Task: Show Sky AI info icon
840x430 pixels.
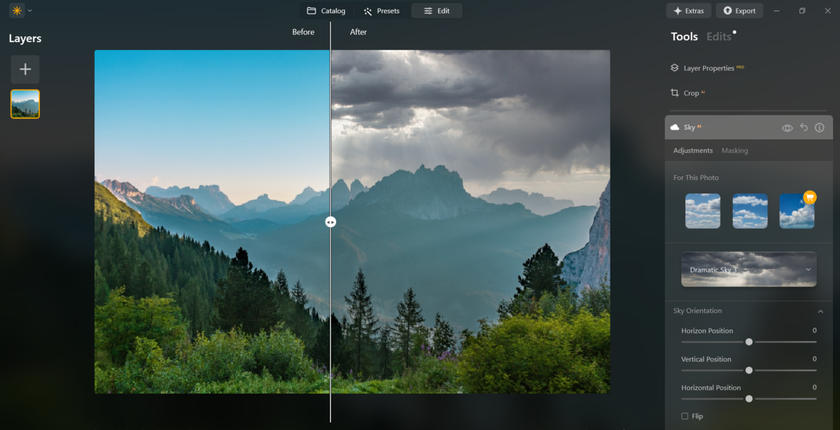Action: (x=819, y=127)
